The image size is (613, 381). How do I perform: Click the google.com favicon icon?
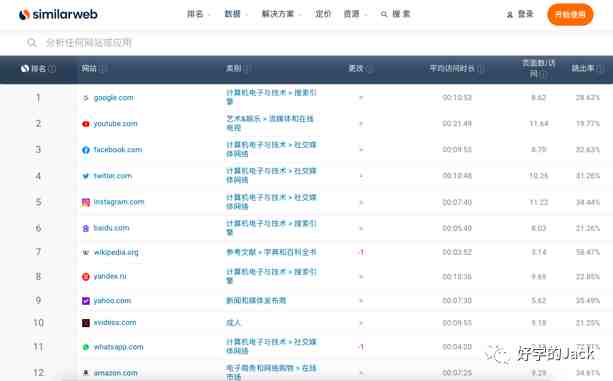tap(86, 98)
